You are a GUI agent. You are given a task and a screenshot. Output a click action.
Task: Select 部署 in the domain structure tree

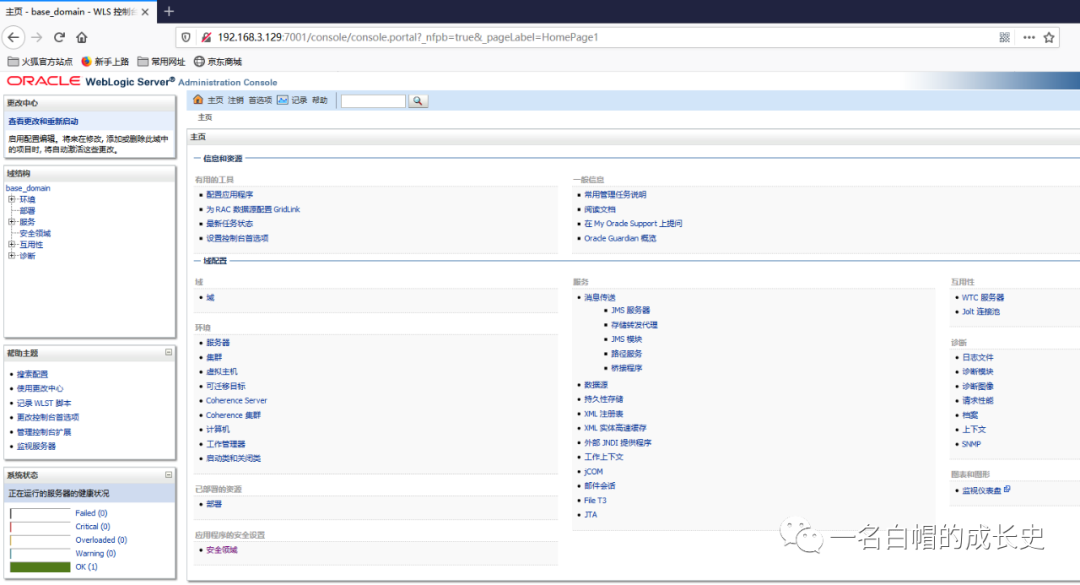pyautogui.click(x=27, y=211)
